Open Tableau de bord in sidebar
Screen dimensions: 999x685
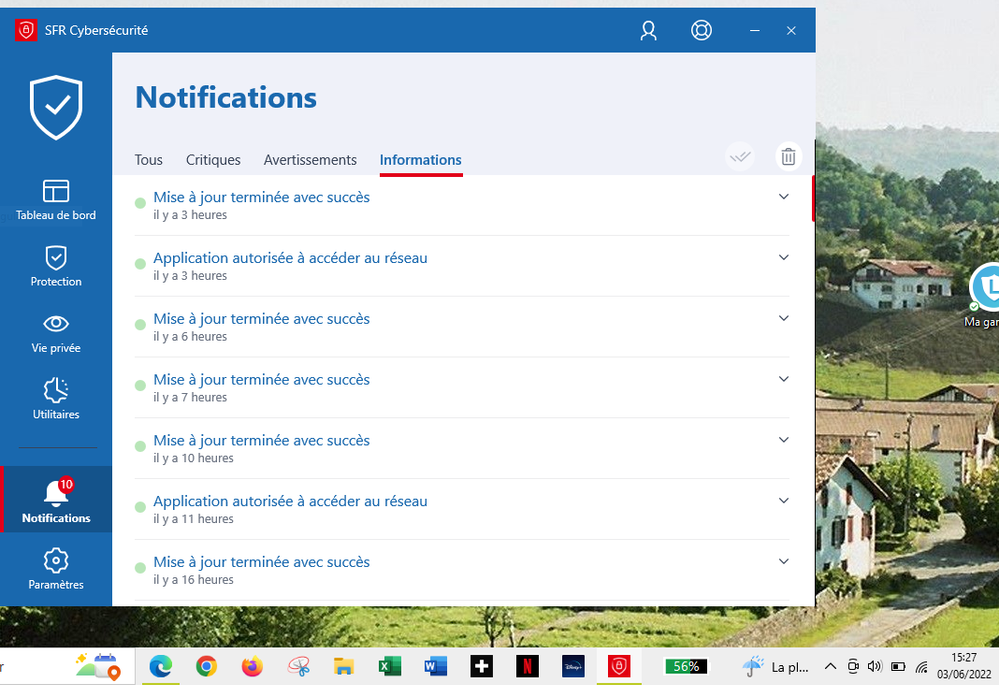click(56, 200)
